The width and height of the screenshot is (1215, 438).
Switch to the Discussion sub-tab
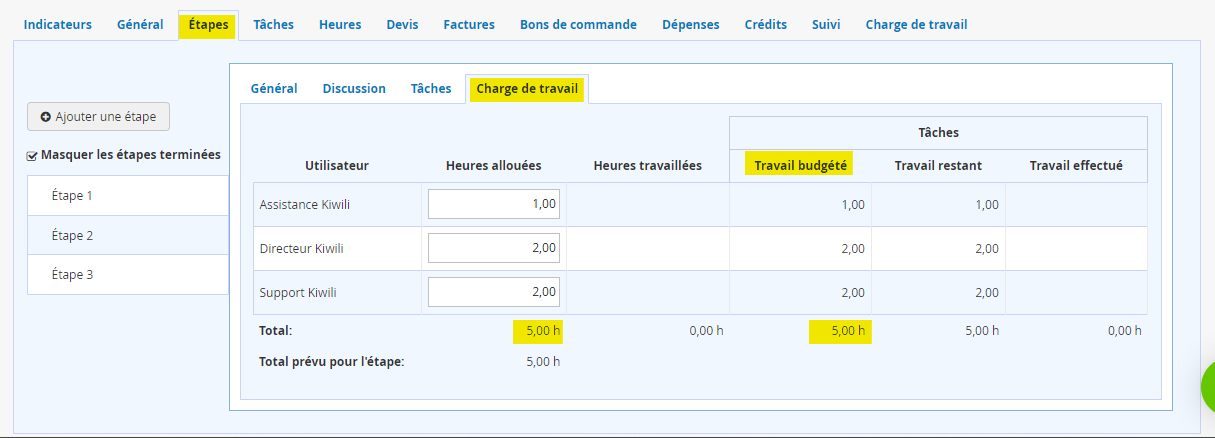[x=354, y=88]
